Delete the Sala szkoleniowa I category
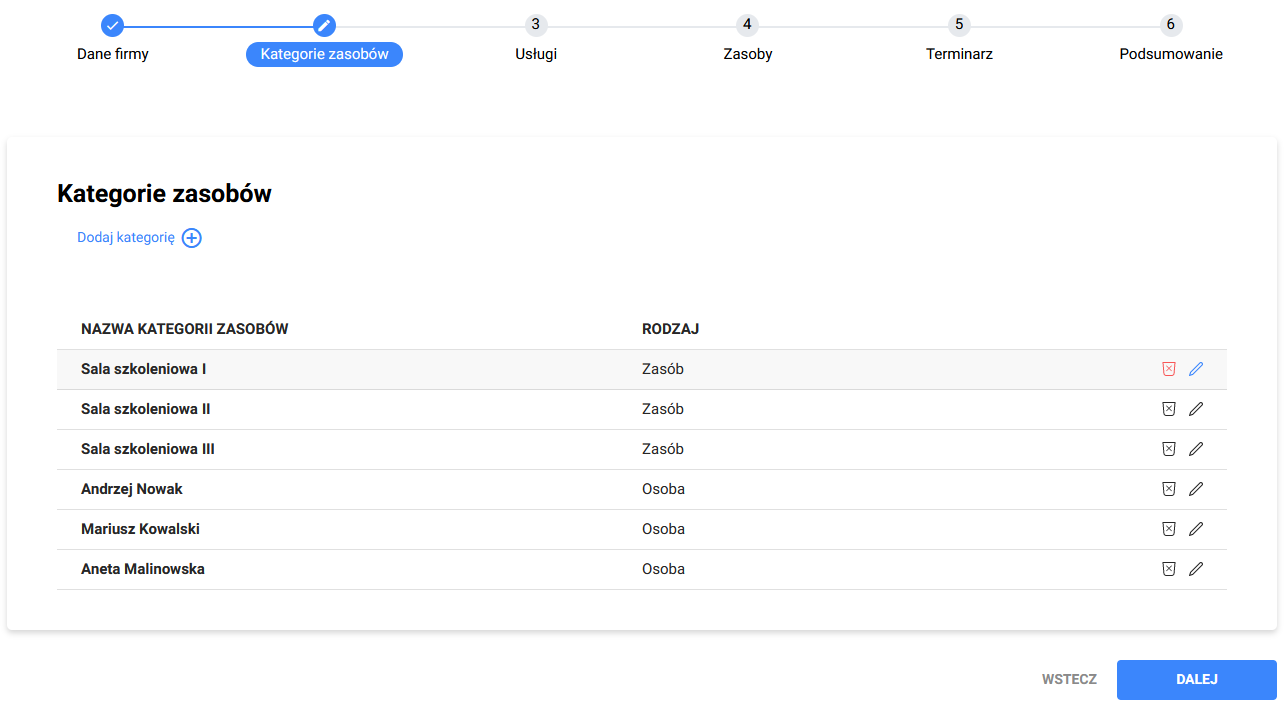 pyautogui.click(x=1168, y=369)
